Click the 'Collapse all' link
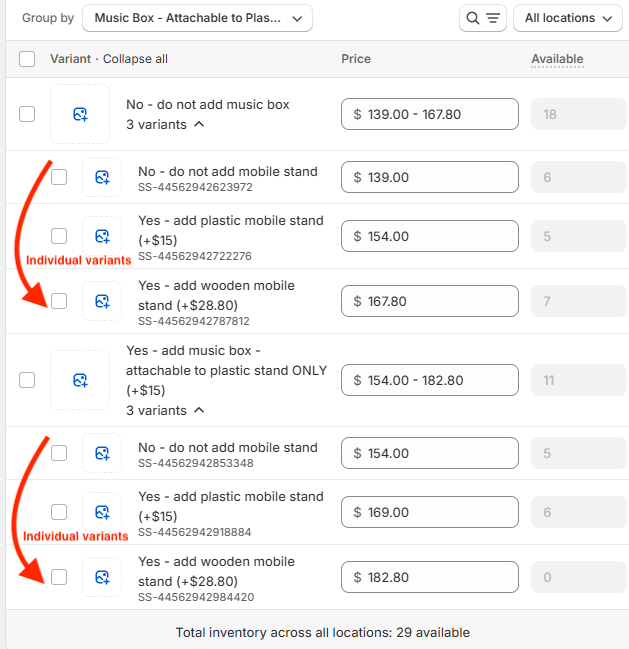This screenshot has height=649, width=629. tap(135, 59)
